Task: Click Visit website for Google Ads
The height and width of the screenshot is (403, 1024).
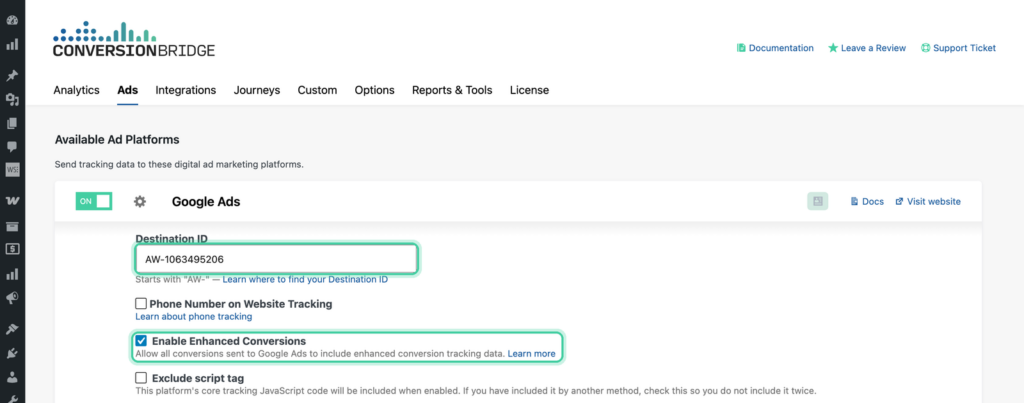Action: click(x=928, y=201)
